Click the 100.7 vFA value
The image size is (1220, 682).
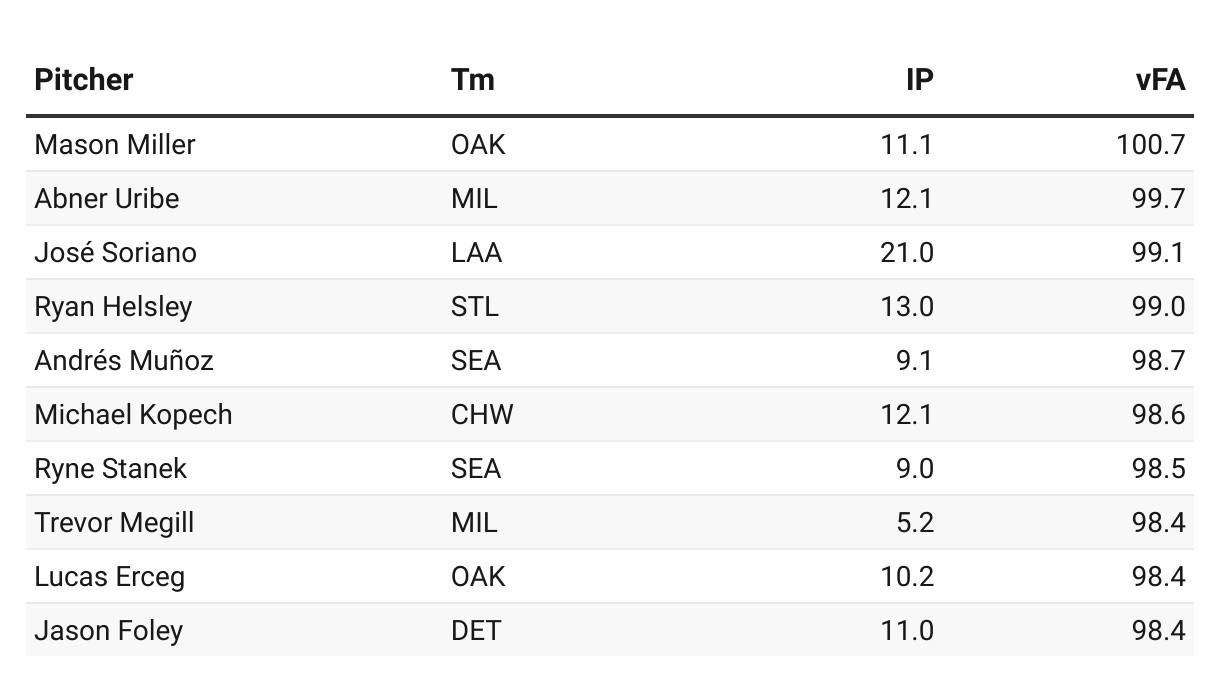pos(1150,145)
